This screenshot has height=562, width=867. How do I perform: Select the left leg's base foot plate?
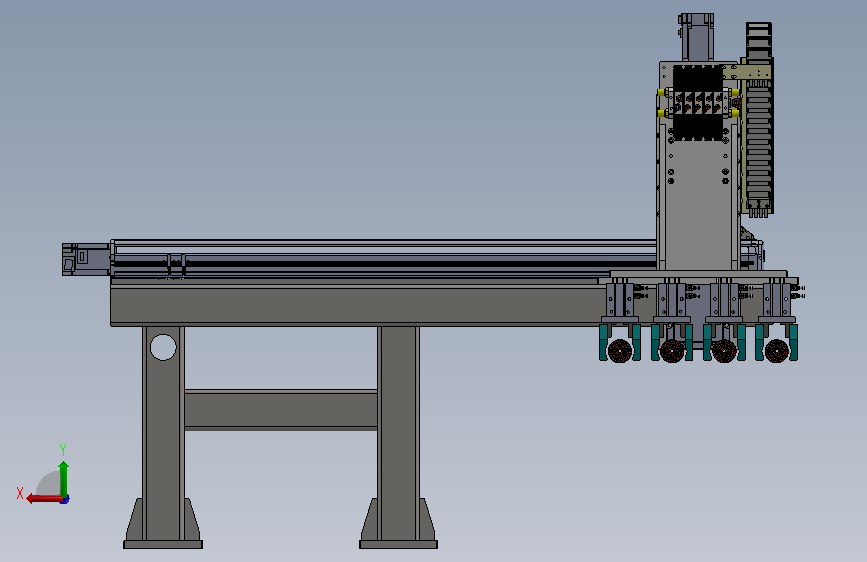click(x=163, y=545)
